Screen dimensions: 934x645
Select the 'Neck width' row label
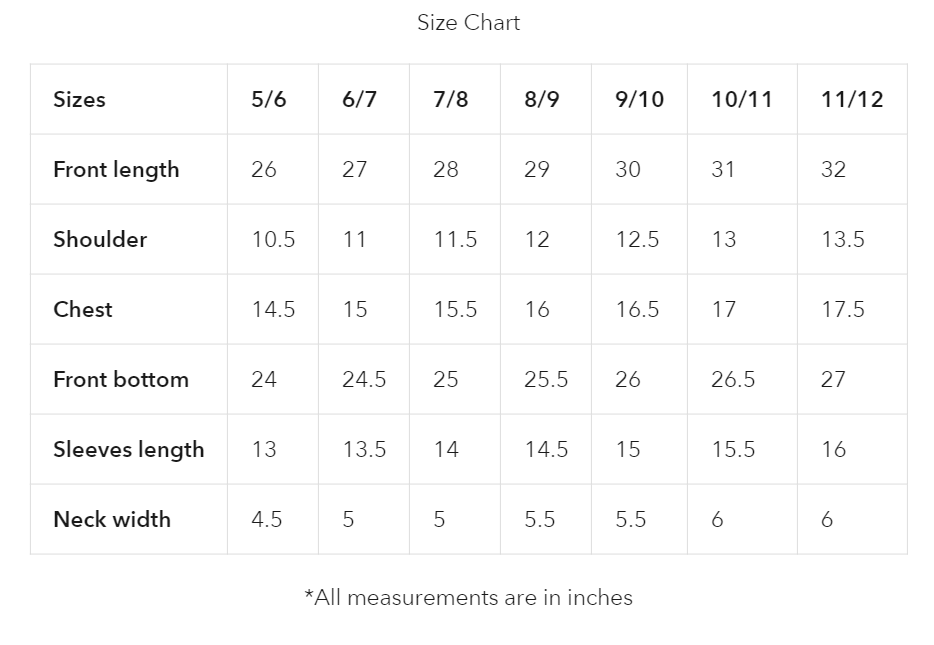tap(112, 520)
